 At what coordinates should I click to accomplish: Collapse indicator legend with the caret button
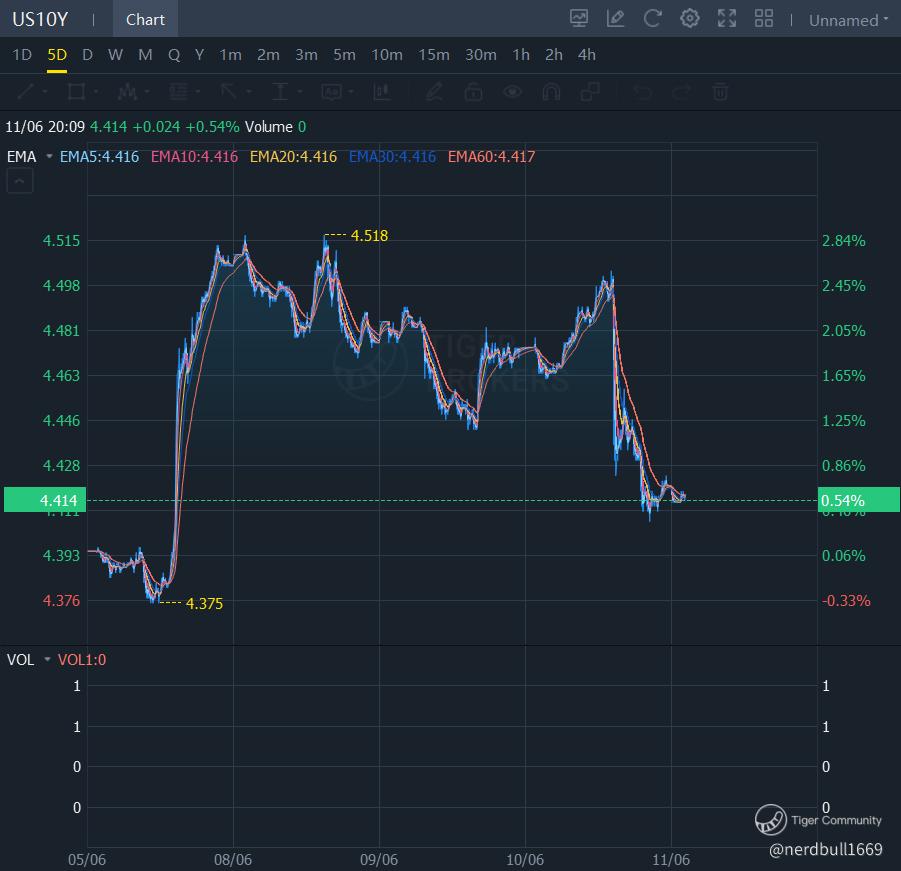coord(20,182)
